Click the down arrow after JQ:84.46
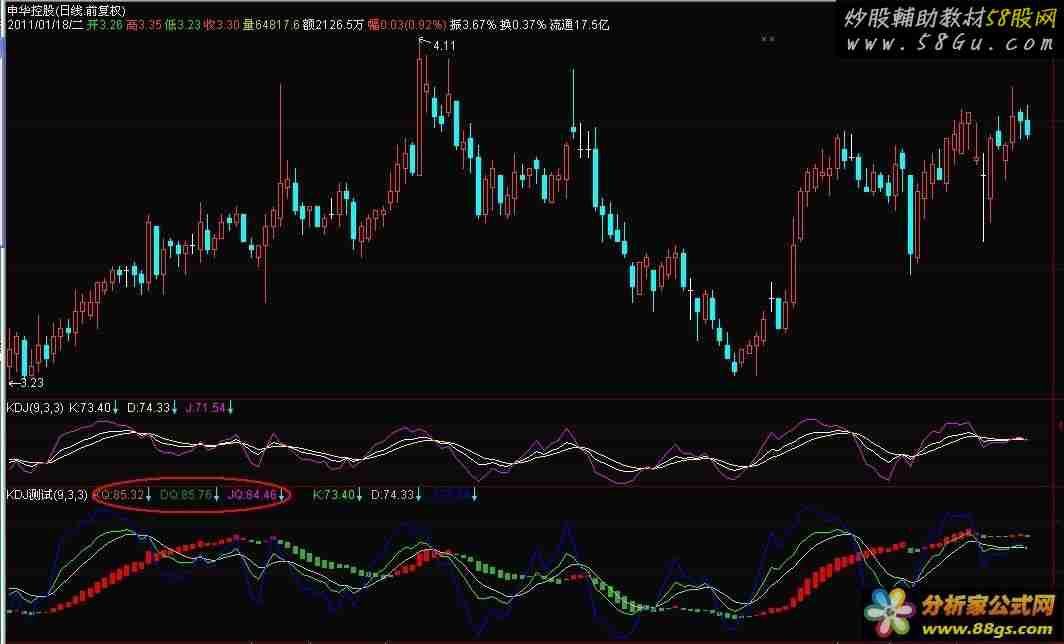Viewport: 1064px width, 644px height. pyautogui.click(x=282, y=495)
